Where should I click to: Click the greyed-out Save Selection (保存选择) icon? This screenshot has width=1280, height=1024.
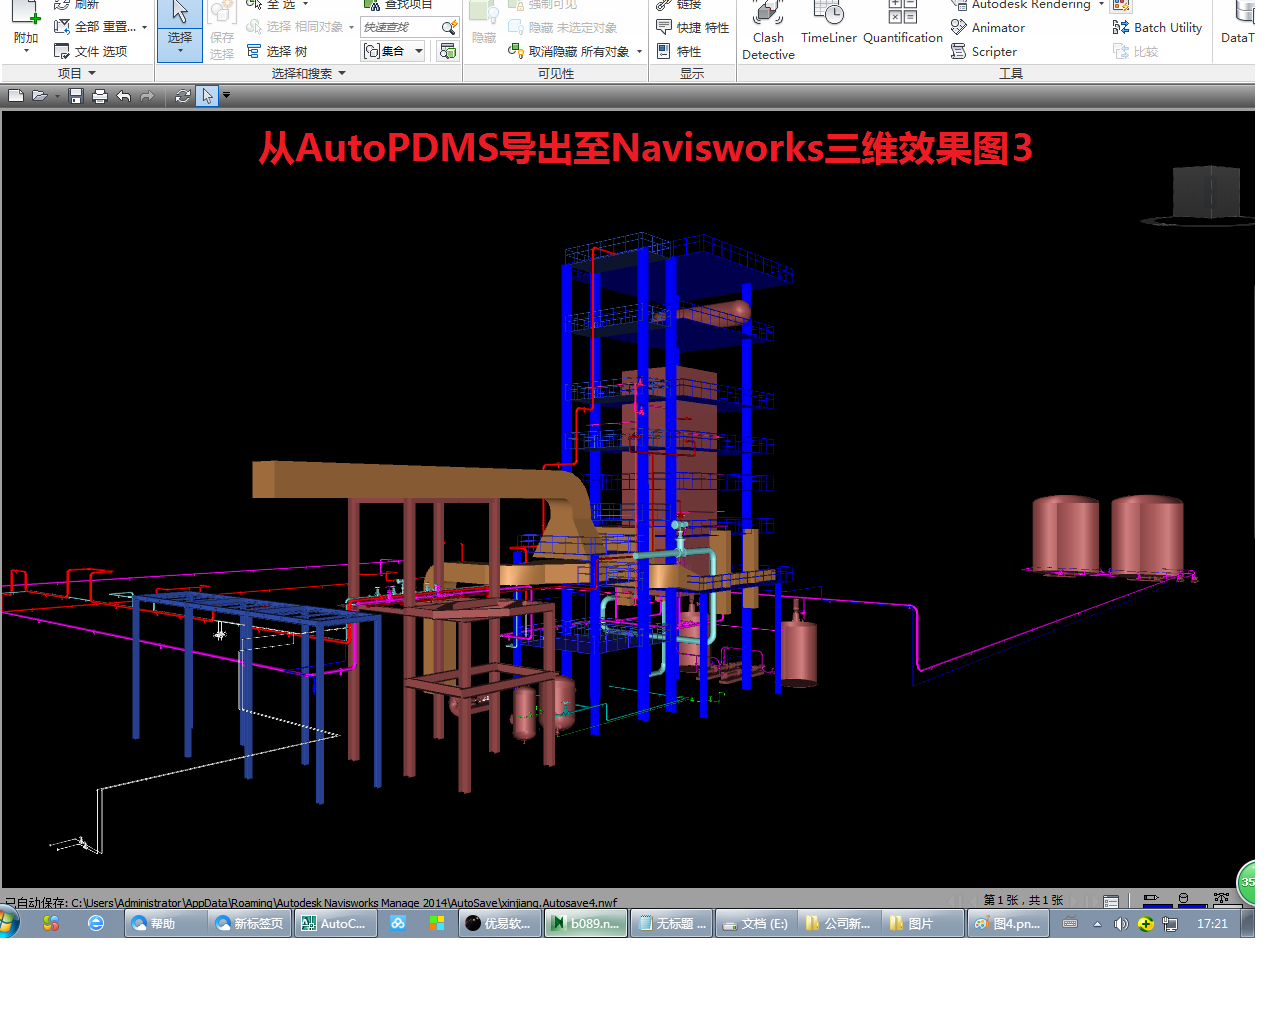point(222,30)
